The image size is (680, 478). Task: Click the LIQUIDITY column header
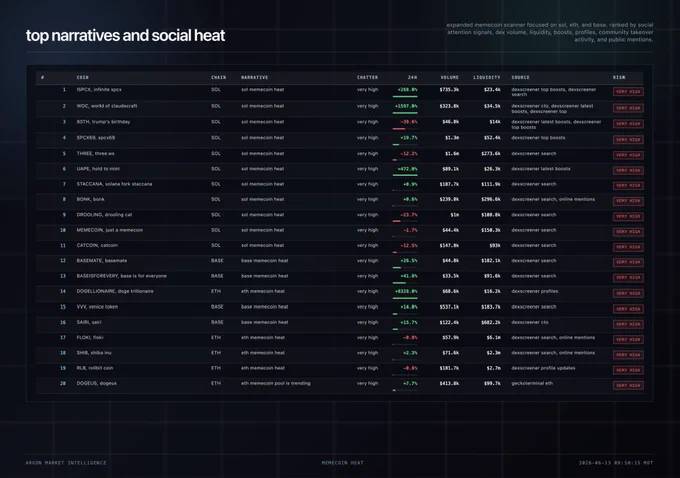(487, 77)
